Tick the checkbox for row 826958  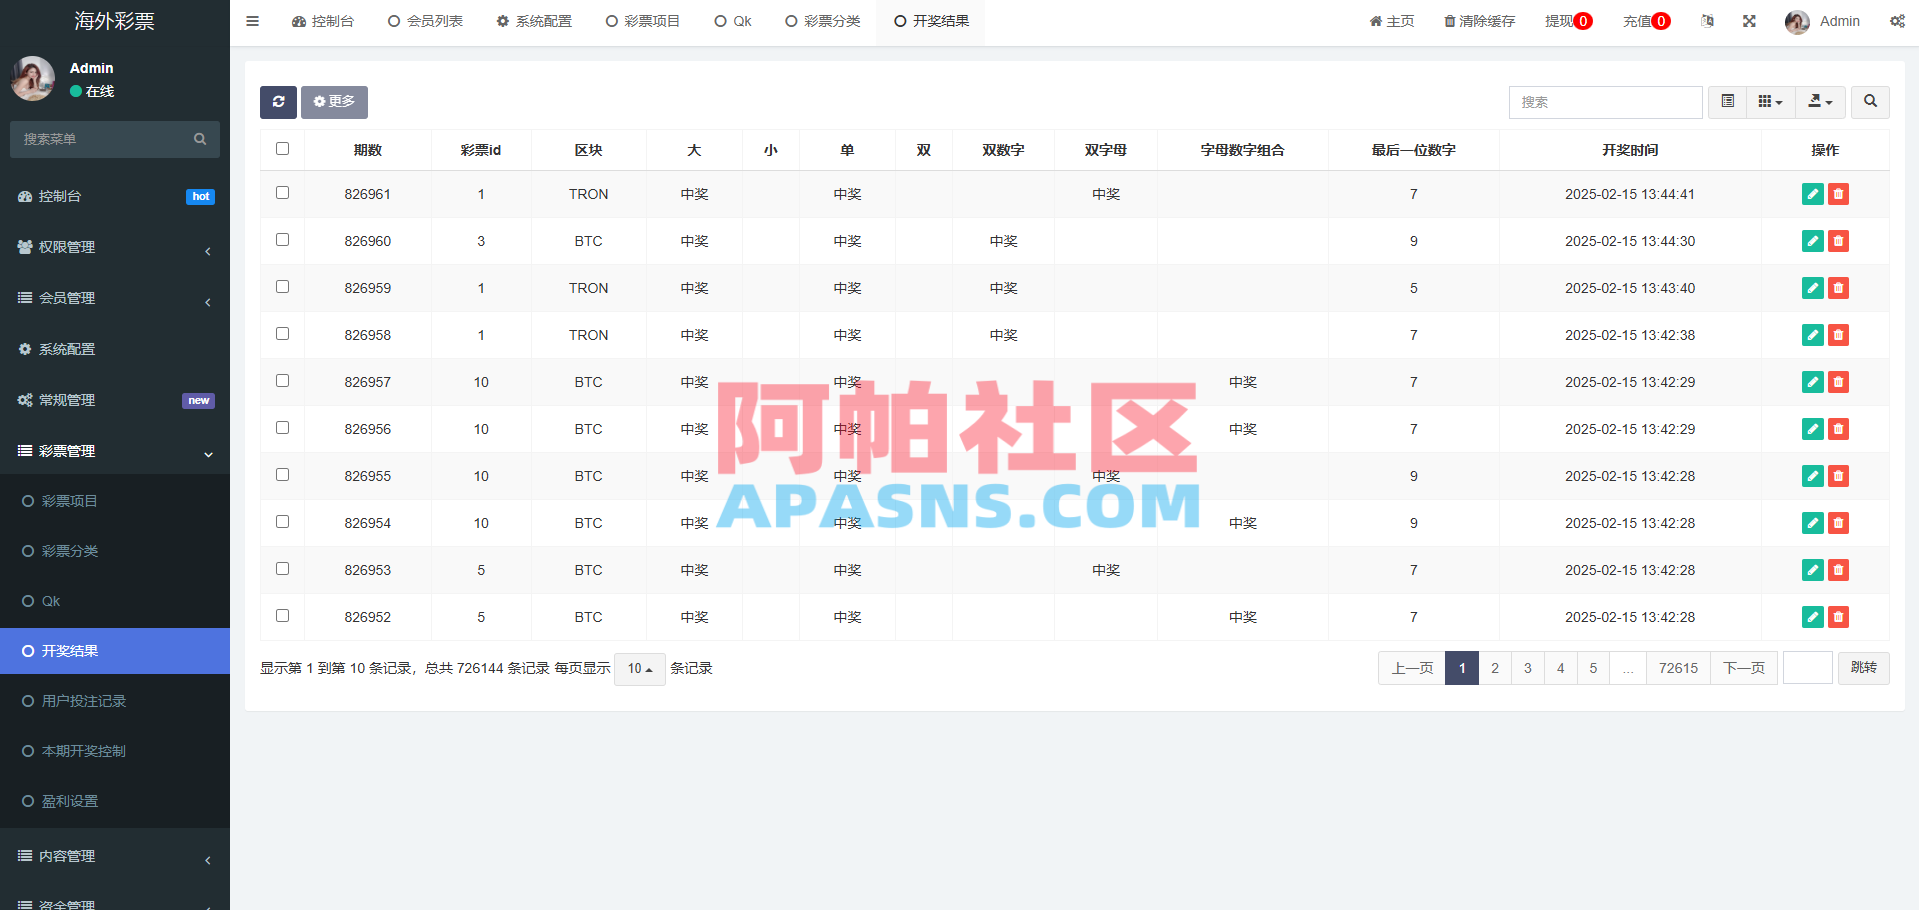click(282, 334)
